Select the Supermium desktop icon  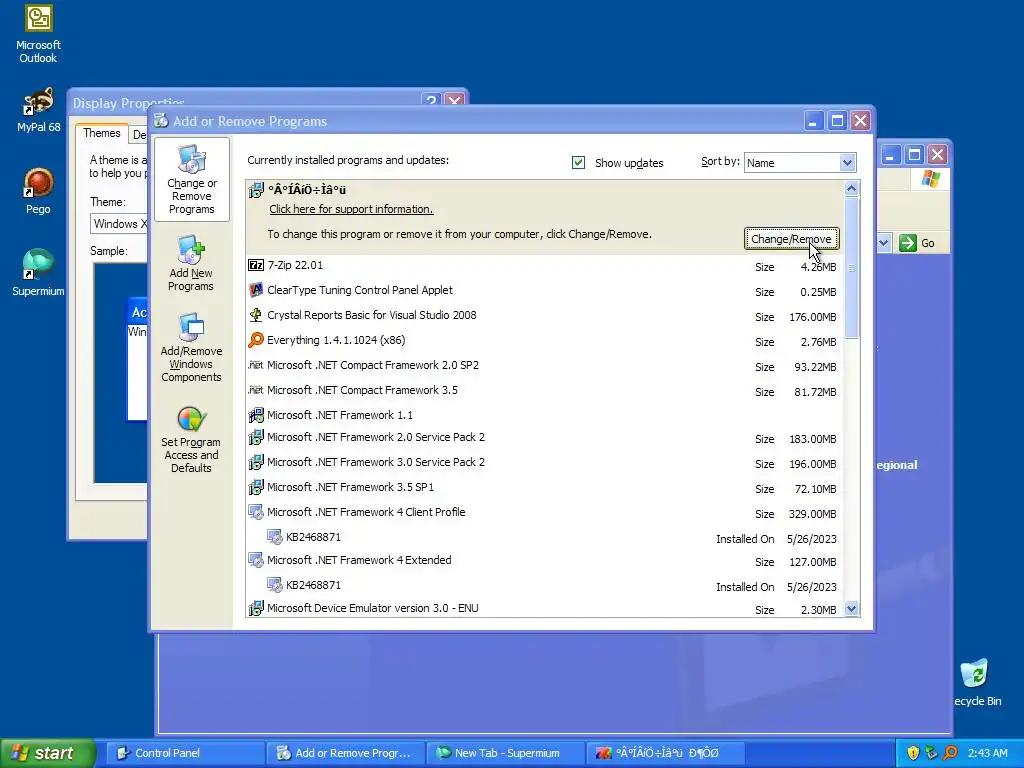[39, 272]
